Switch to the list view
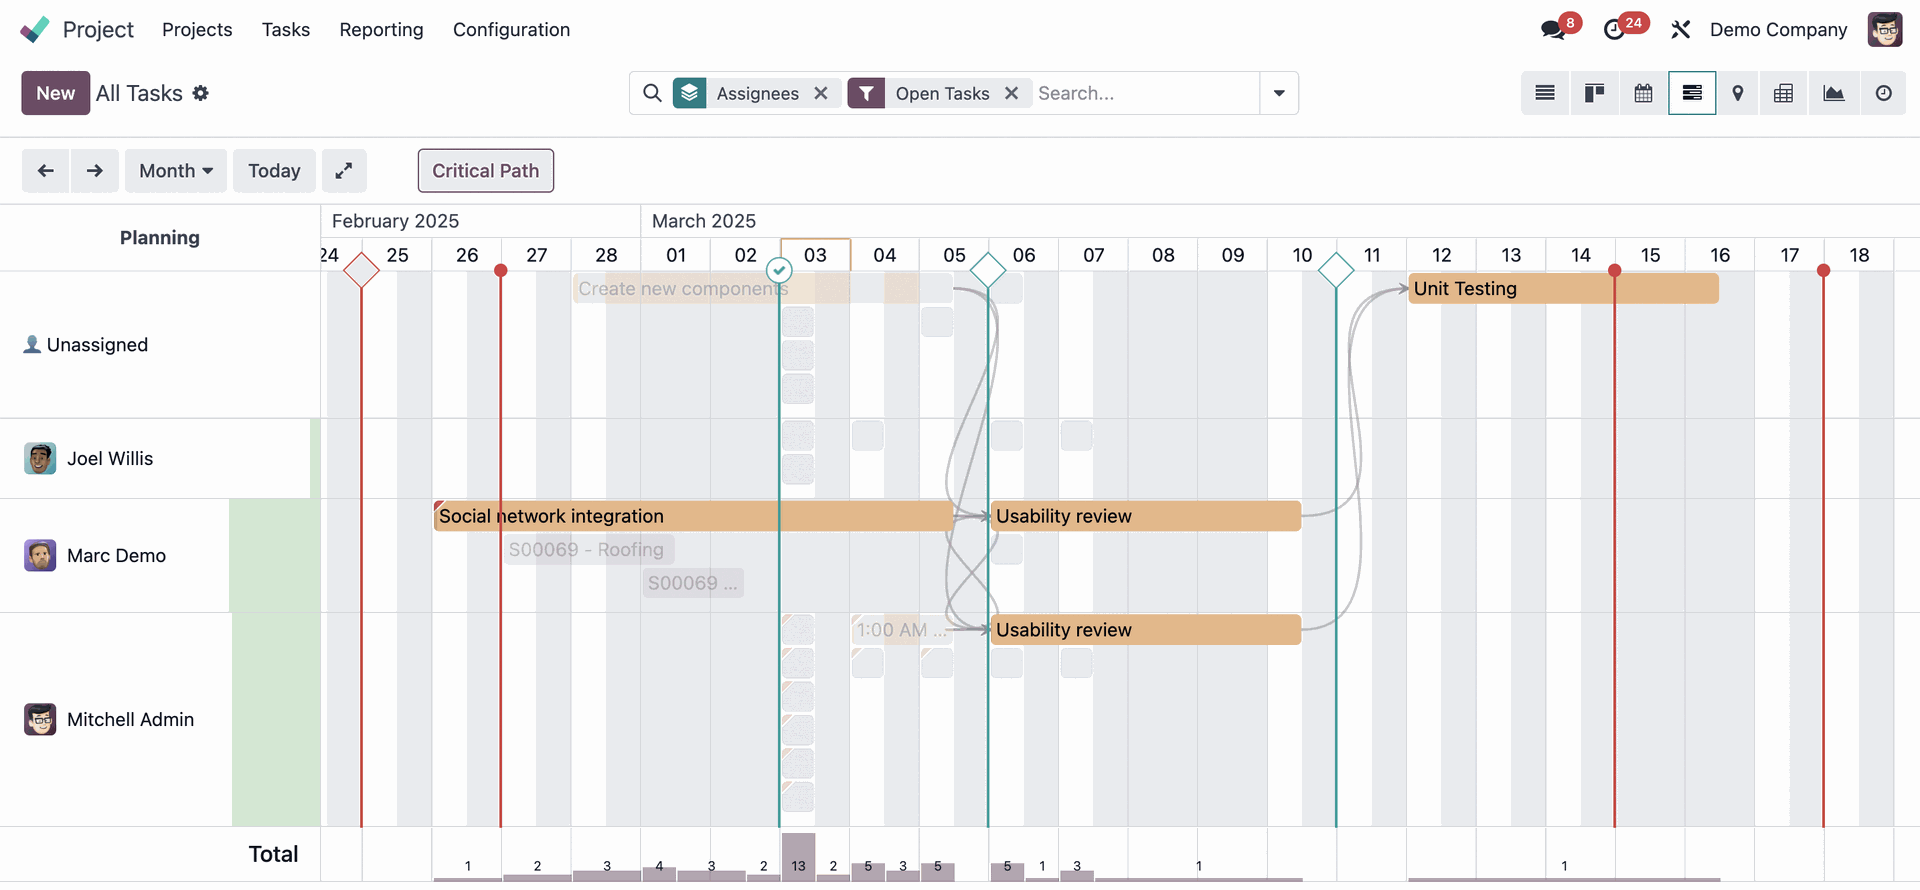Image resolution: width=1920 pixels, height=890 pixels. pos(1545,93)
